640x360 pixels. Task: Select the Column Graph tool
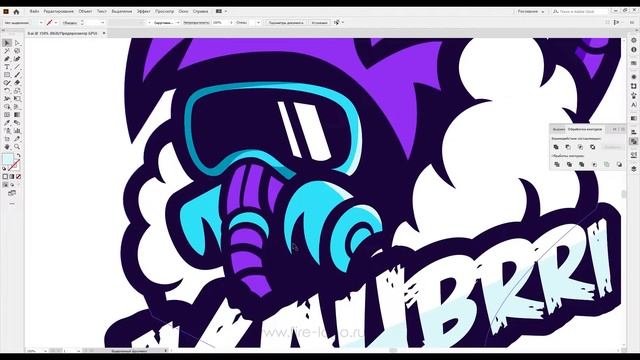click(17, 131)
